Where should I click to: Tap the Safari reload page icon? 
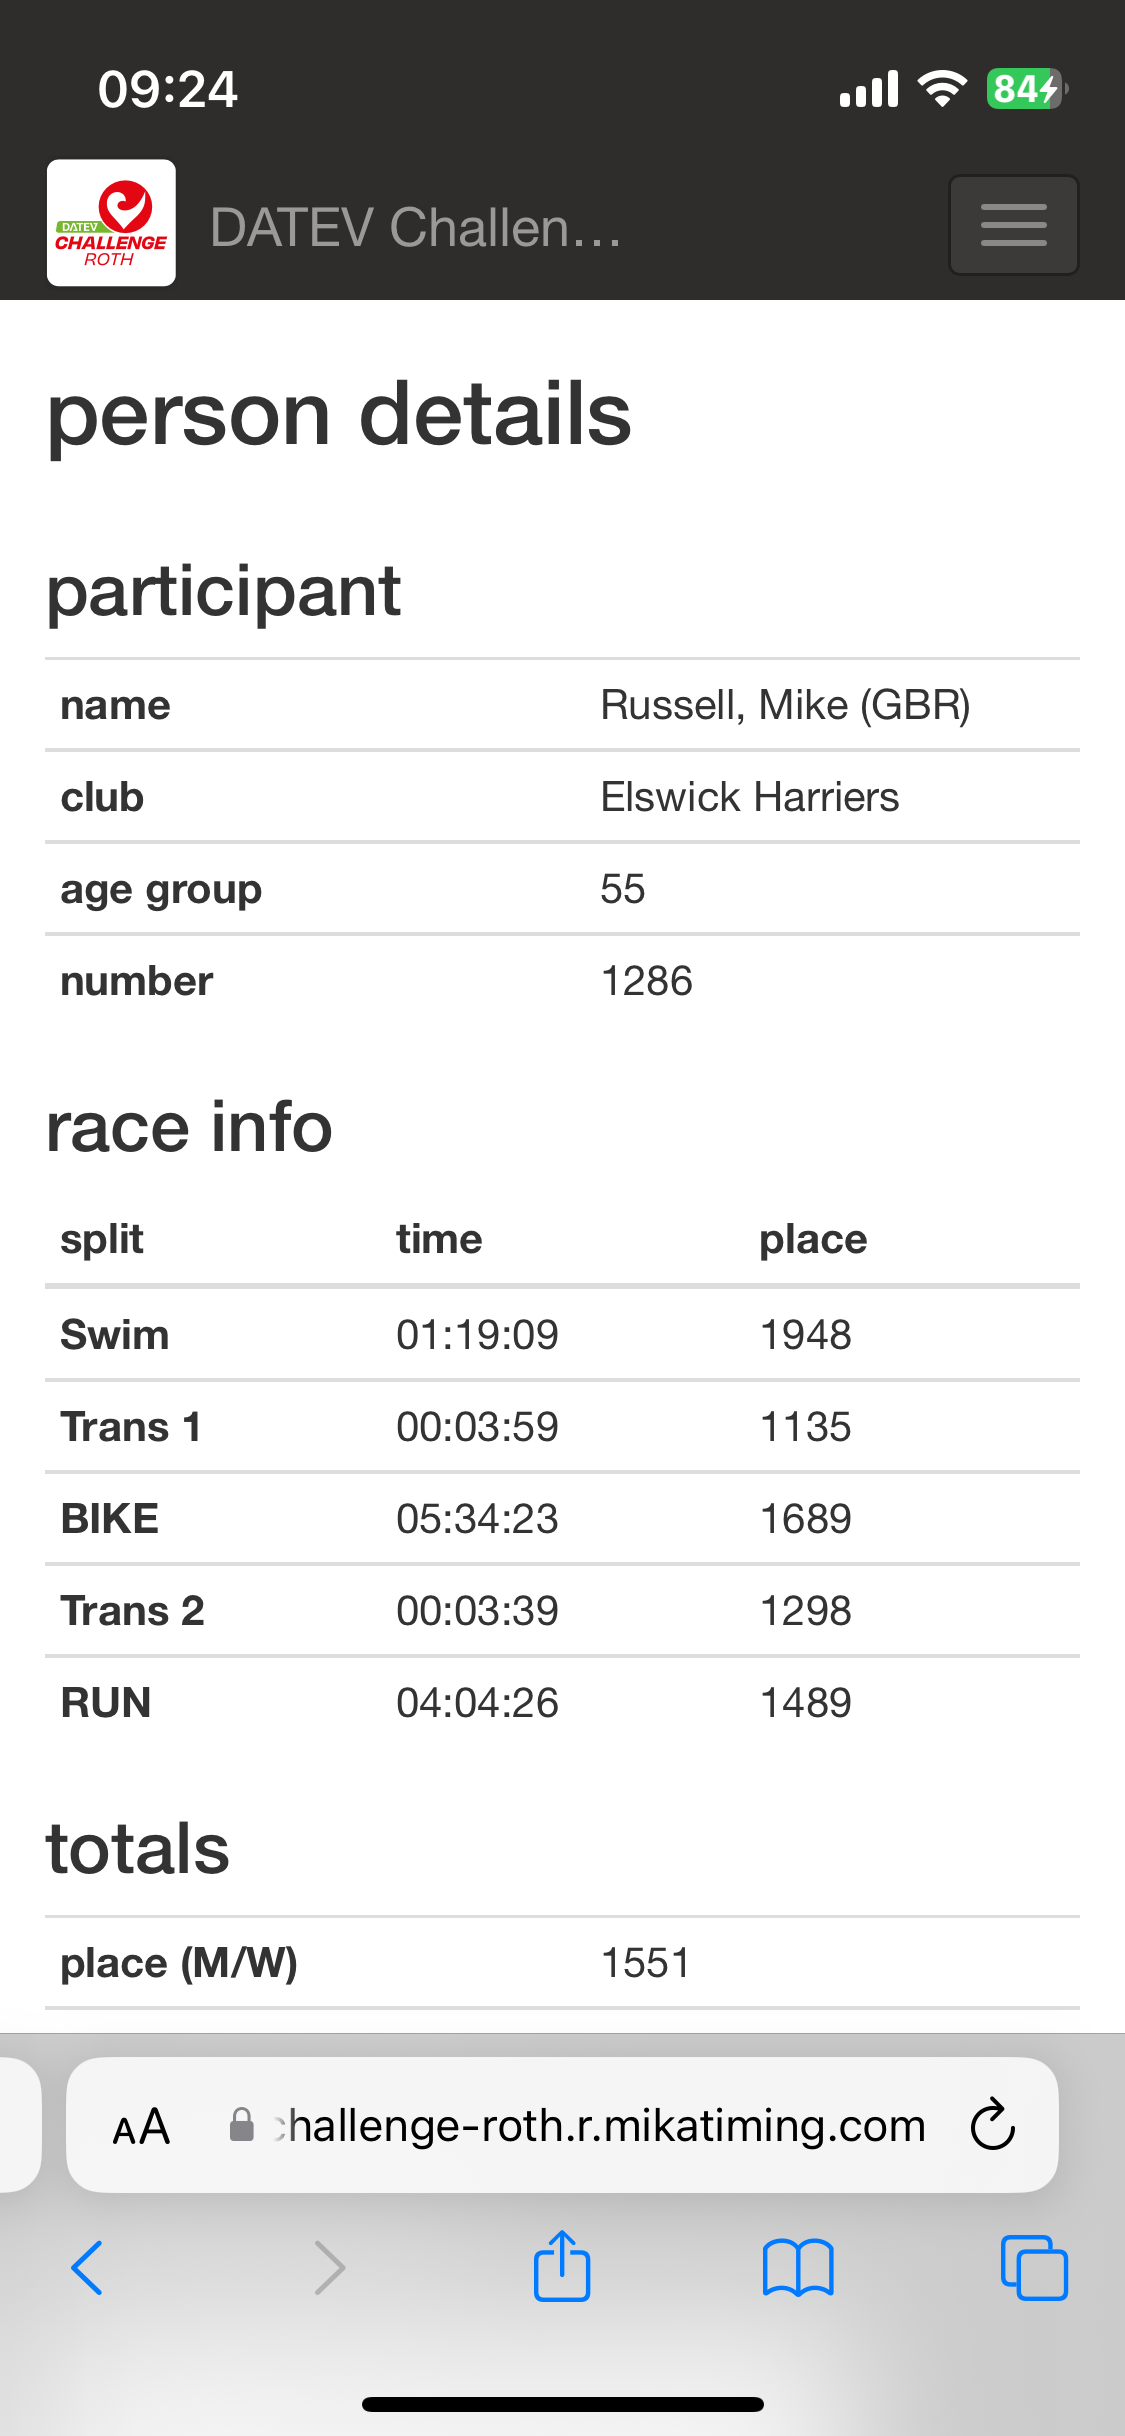tap(992, 2125)
